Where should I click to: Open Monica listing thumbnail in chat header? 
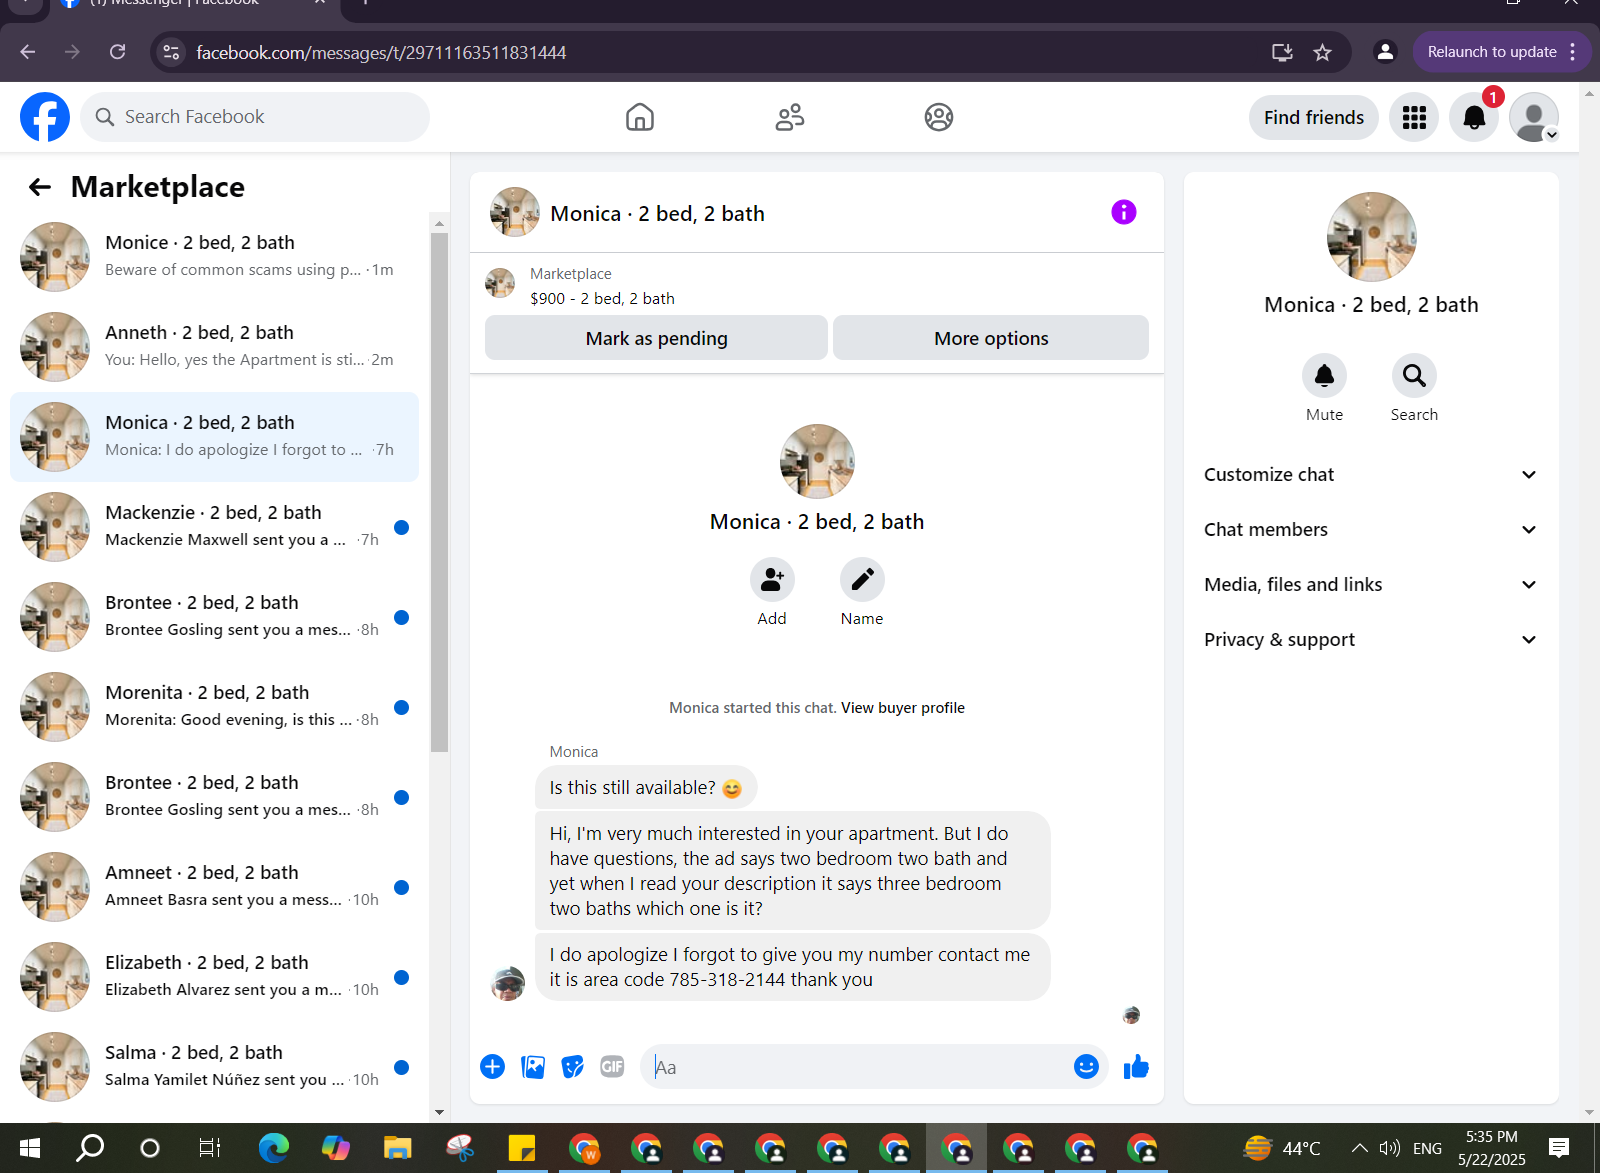pyautogui.click(x=515, y=212)
